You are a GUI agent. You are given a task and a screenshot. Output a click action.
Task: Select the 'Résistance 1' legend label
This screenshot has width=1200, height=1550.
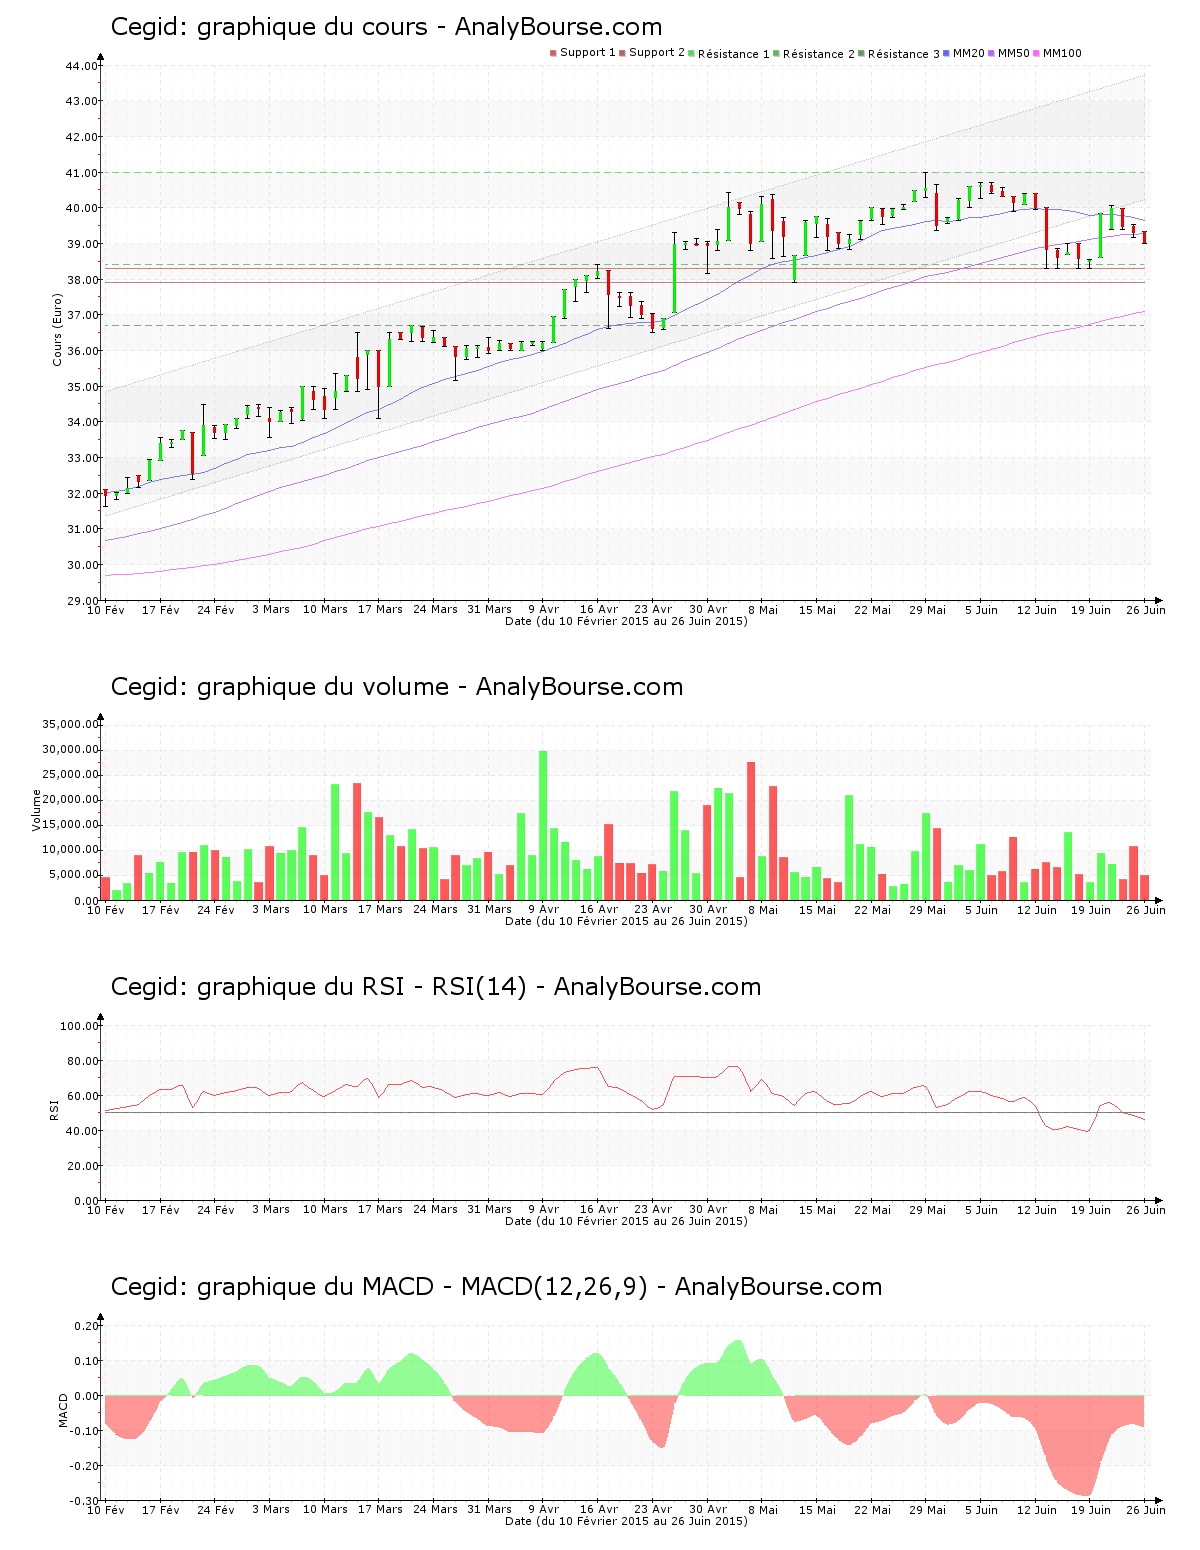tap(734, 54)
